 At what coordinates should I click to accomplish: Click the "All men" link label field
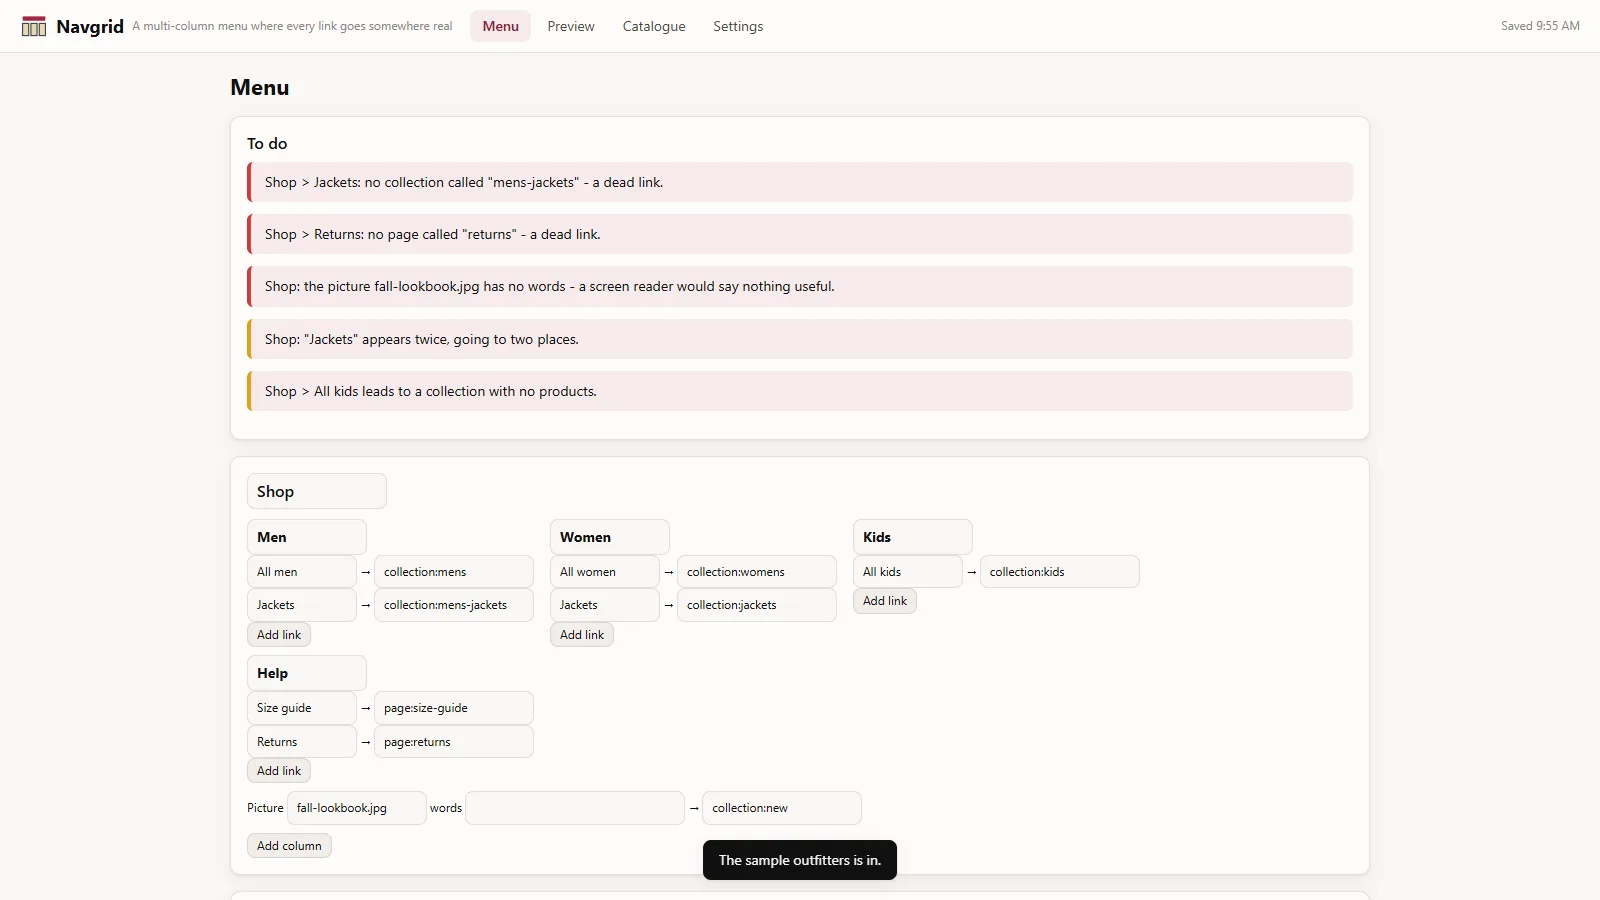(x=301, y=572)
